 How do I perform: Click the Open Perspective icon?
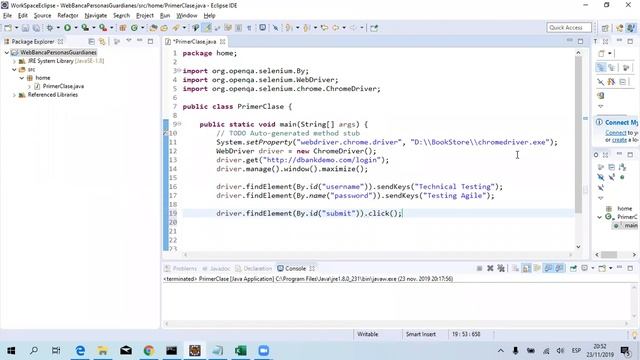tap(605, 28)
